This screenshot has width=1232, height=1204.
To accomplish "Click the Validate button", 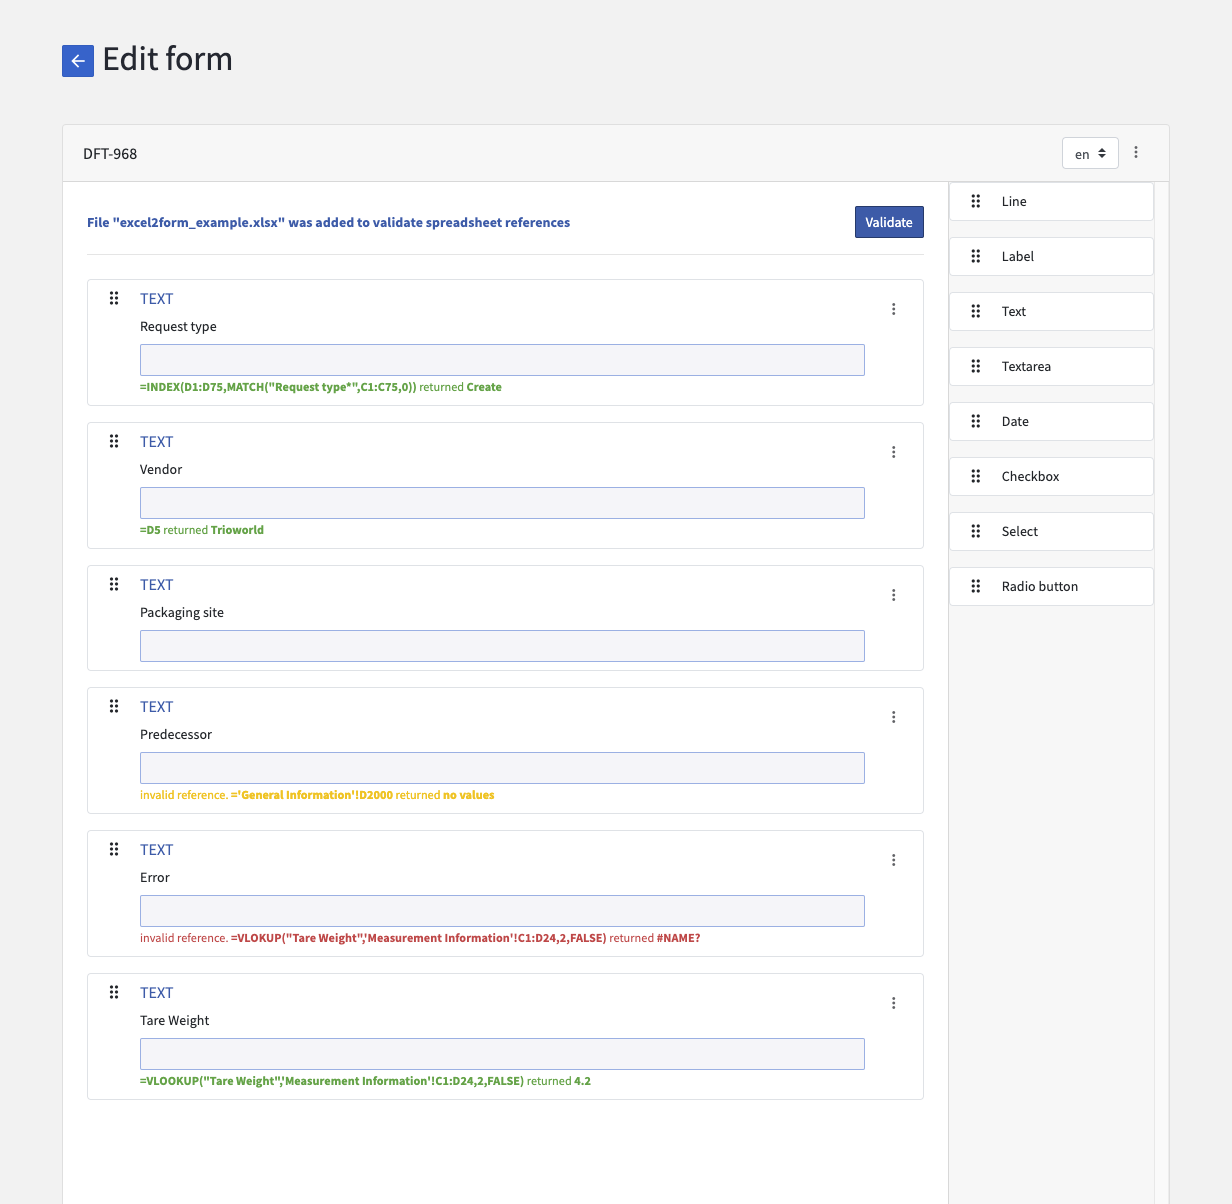I will [889, 221].
